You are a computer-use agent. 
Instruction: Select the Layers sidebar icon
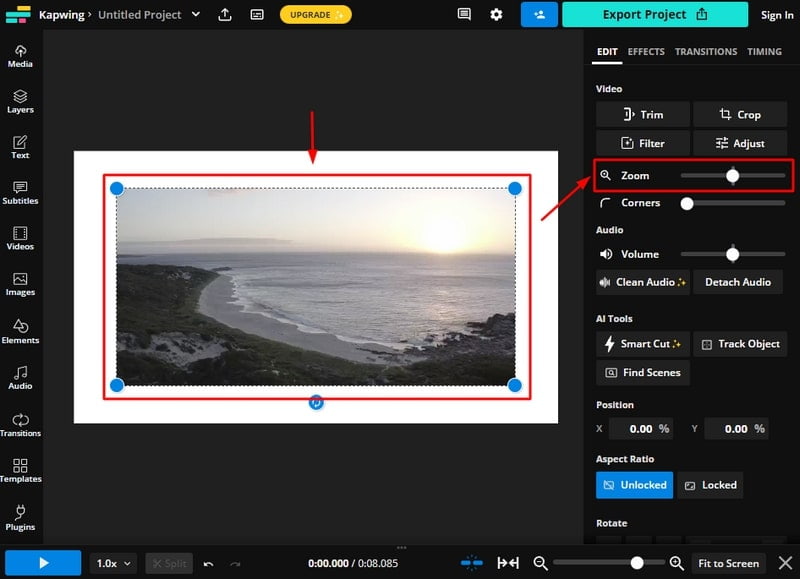pyautogui.click(x=20, y=100)
